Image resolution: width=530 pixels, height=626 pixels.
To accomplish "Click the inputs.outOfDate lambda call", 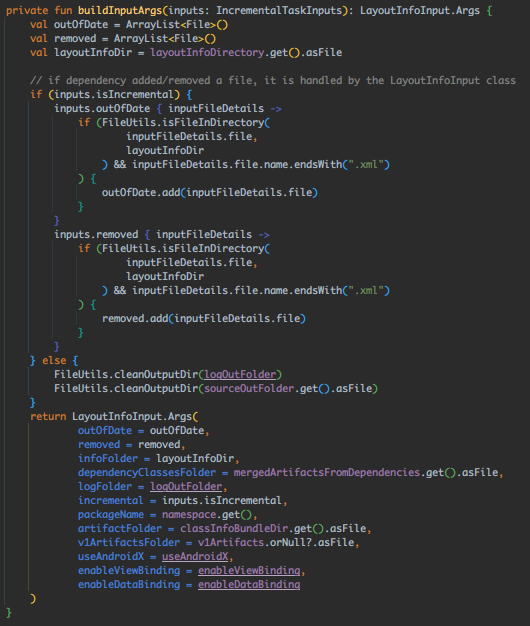I will point(102,109).
